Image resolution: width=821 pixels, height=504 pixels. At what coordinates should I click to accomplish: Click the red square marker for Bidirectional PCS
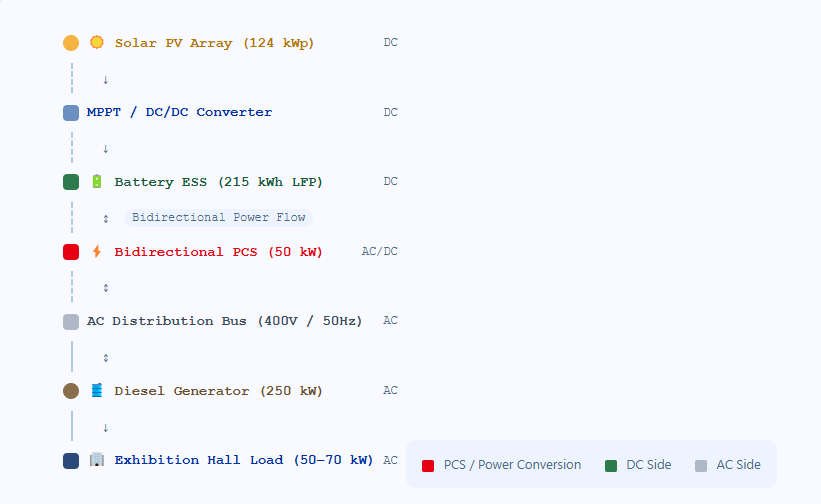click(71, 252)
